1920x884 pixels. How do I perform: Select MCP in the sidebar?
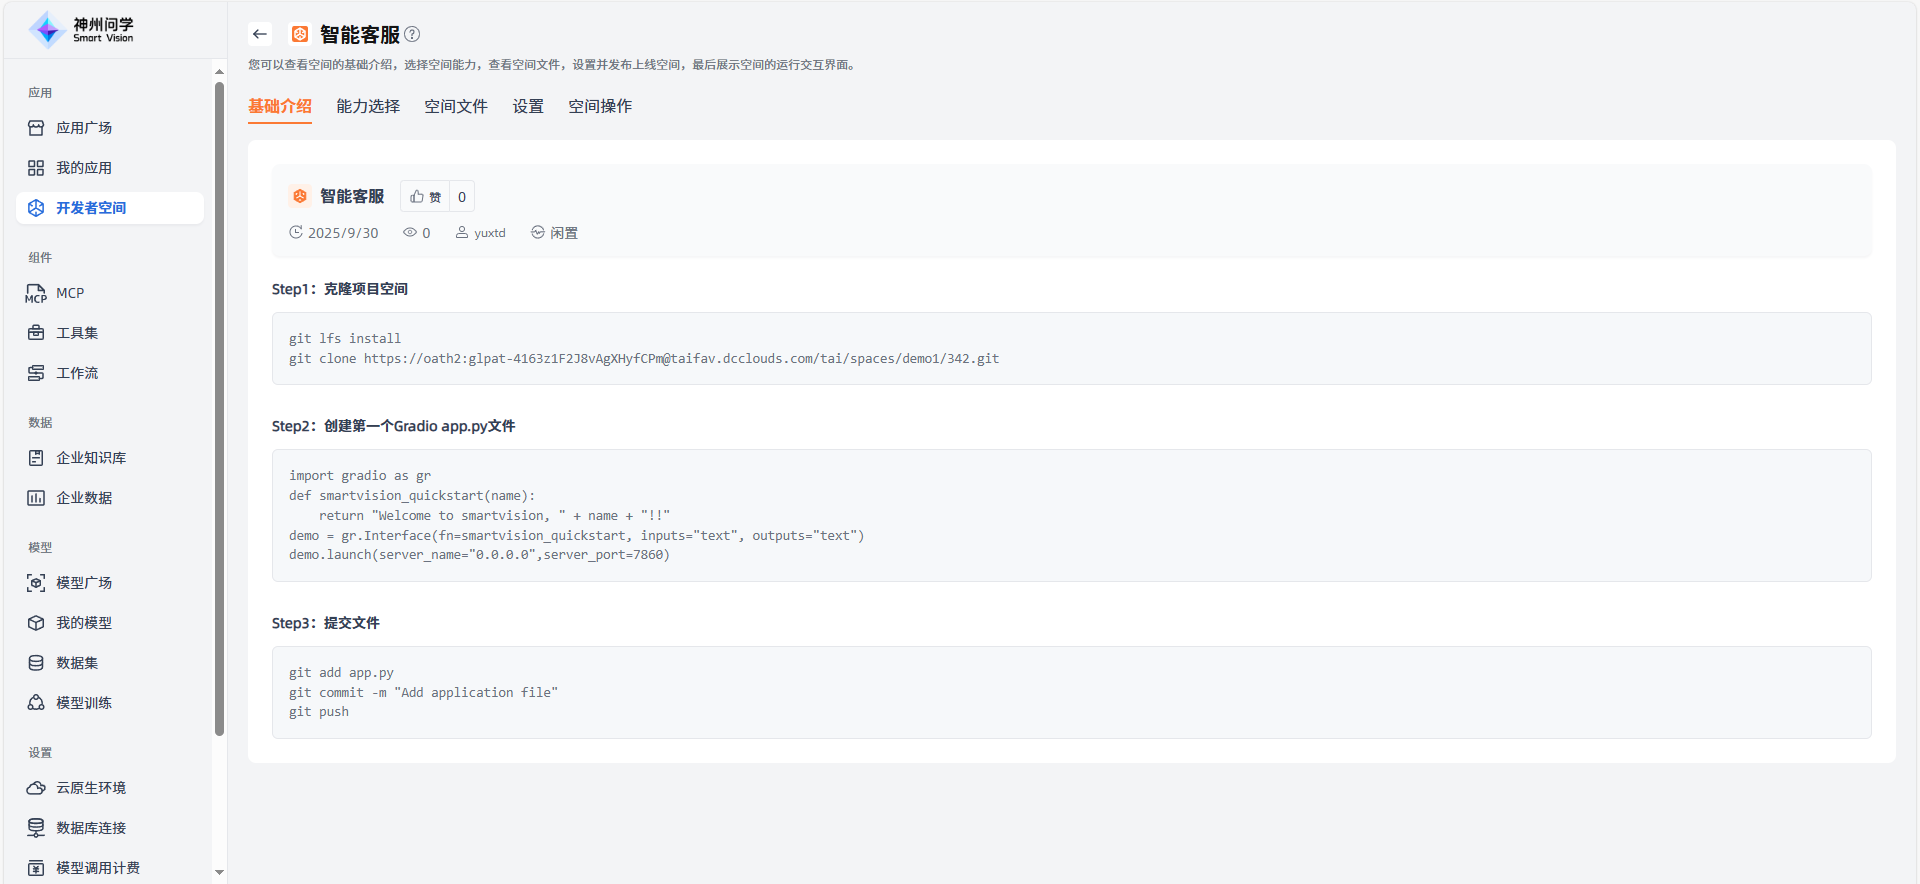pos(70,293)
